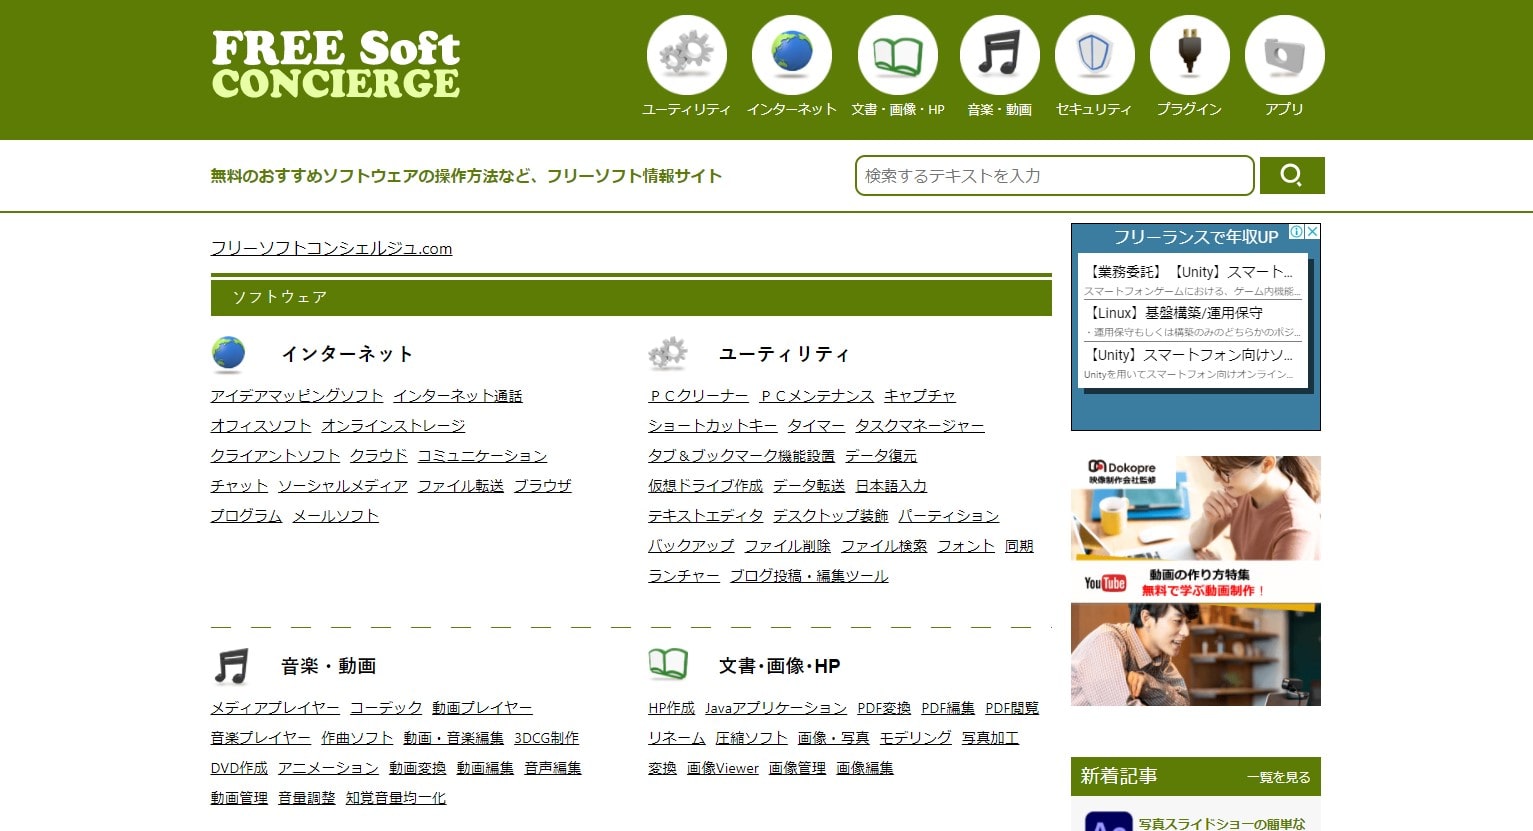This screenshot has height=831, width=1533.
Task: Open the メールソフト link
Action: pos(335,516)
